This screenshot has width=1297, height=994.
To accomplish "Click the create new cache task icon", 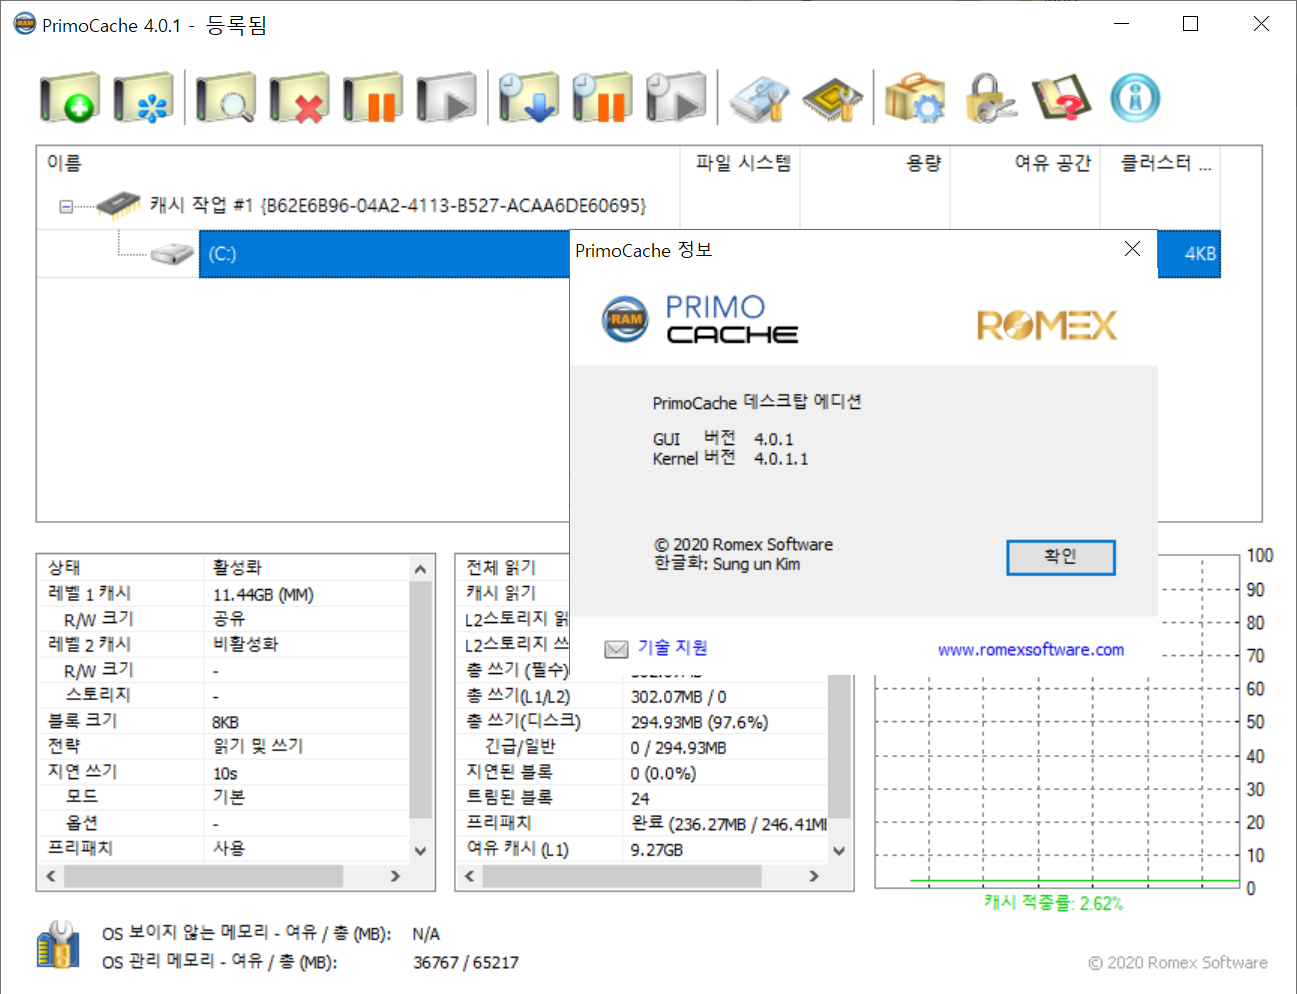I will (x=70, y=98).
